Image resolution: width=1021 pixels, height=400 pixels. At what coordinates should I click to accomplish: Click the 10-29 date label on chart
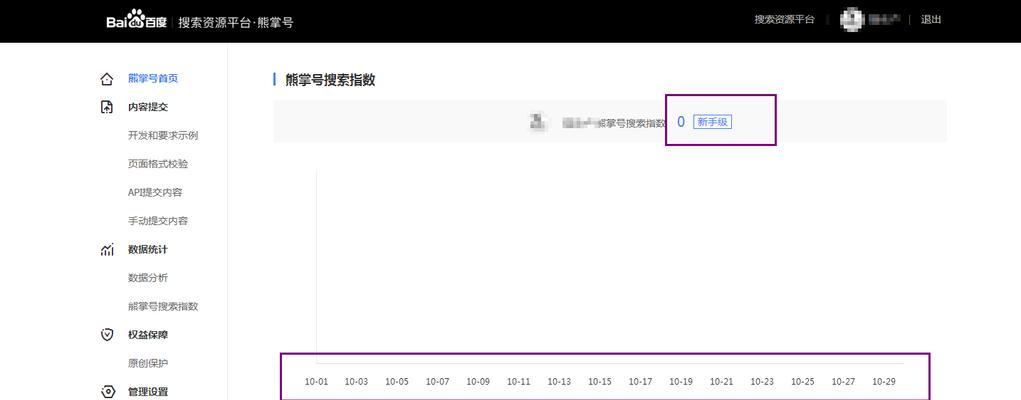click(884, 382)
